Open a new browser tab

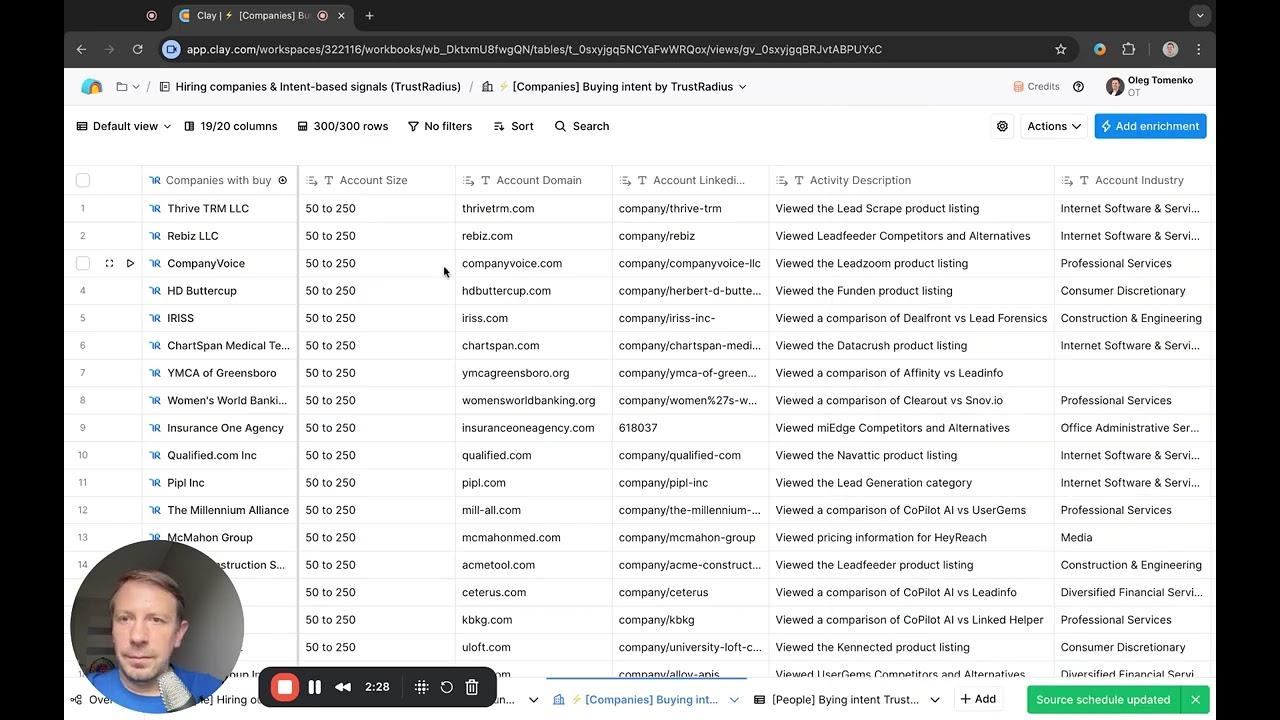pyautogui.click(x=369, y=15)
